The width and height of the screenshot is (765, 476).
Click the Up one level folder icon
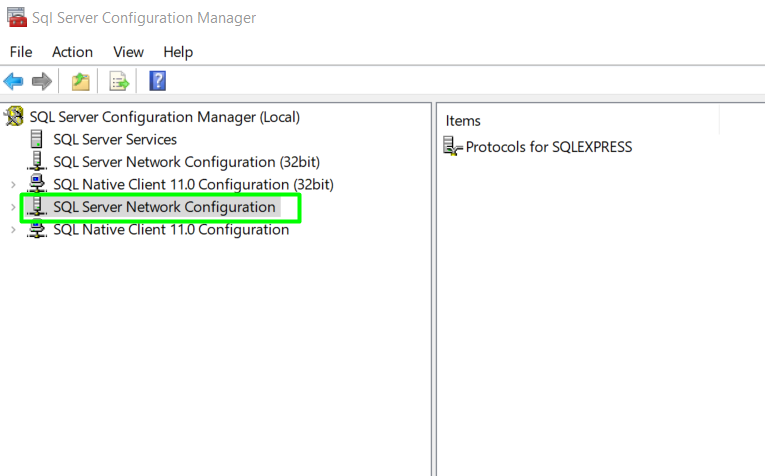tap(81, 81)
